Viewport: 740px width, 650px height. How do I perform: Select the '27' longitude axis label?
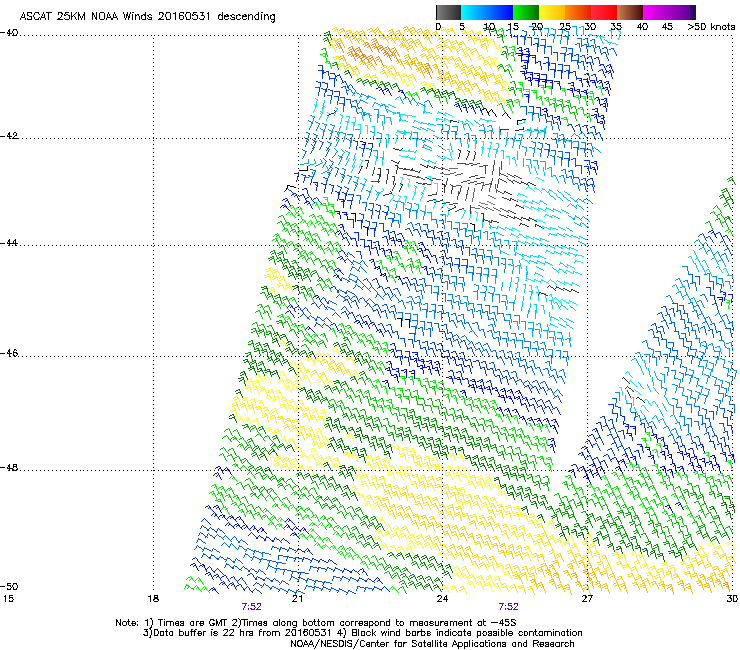(587, 599)
